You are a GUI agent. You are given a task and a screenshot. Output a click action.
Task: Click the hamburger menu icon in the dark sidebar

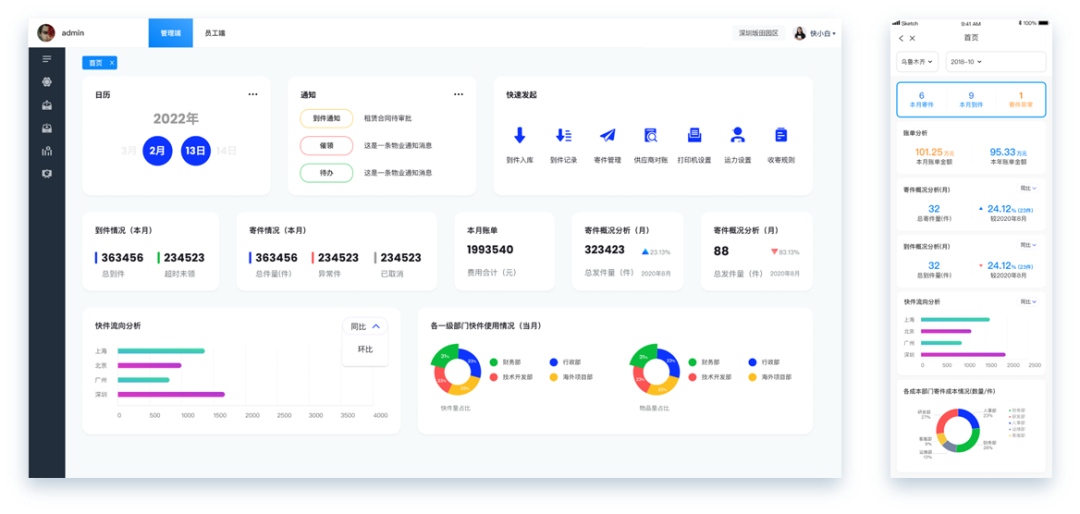point(47,59)
